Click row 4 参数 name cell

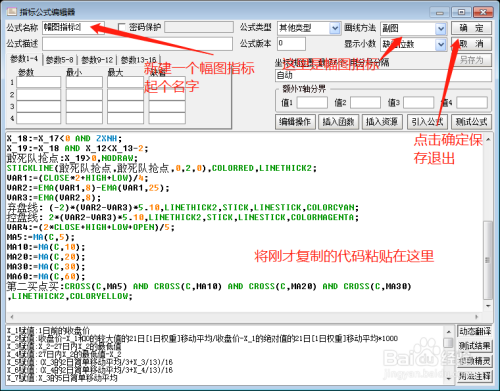tap(39, 118)
